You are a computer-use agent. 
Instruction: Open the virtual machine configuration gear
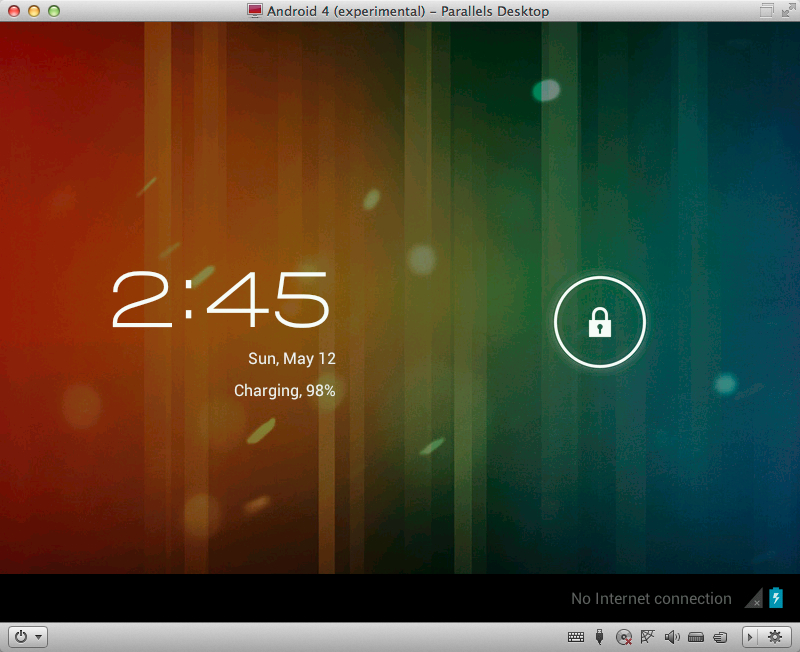point(774,637)
